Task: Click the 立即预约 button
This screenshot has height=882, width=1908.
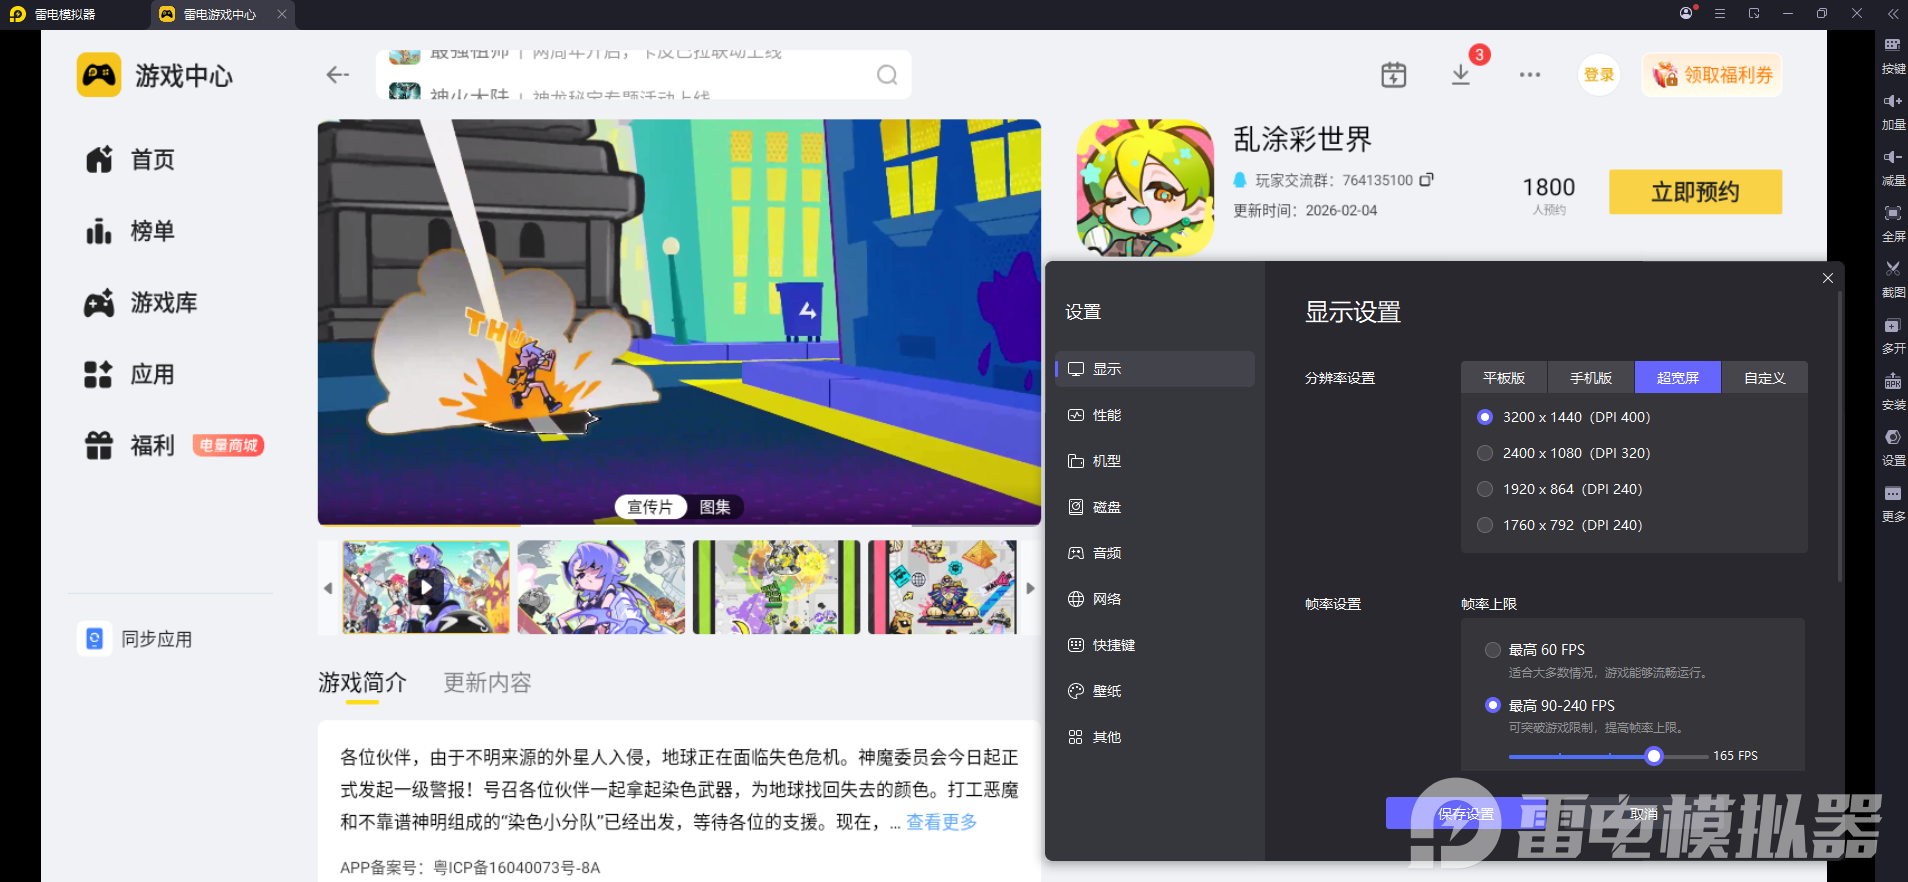Action: pos(1695,192)
